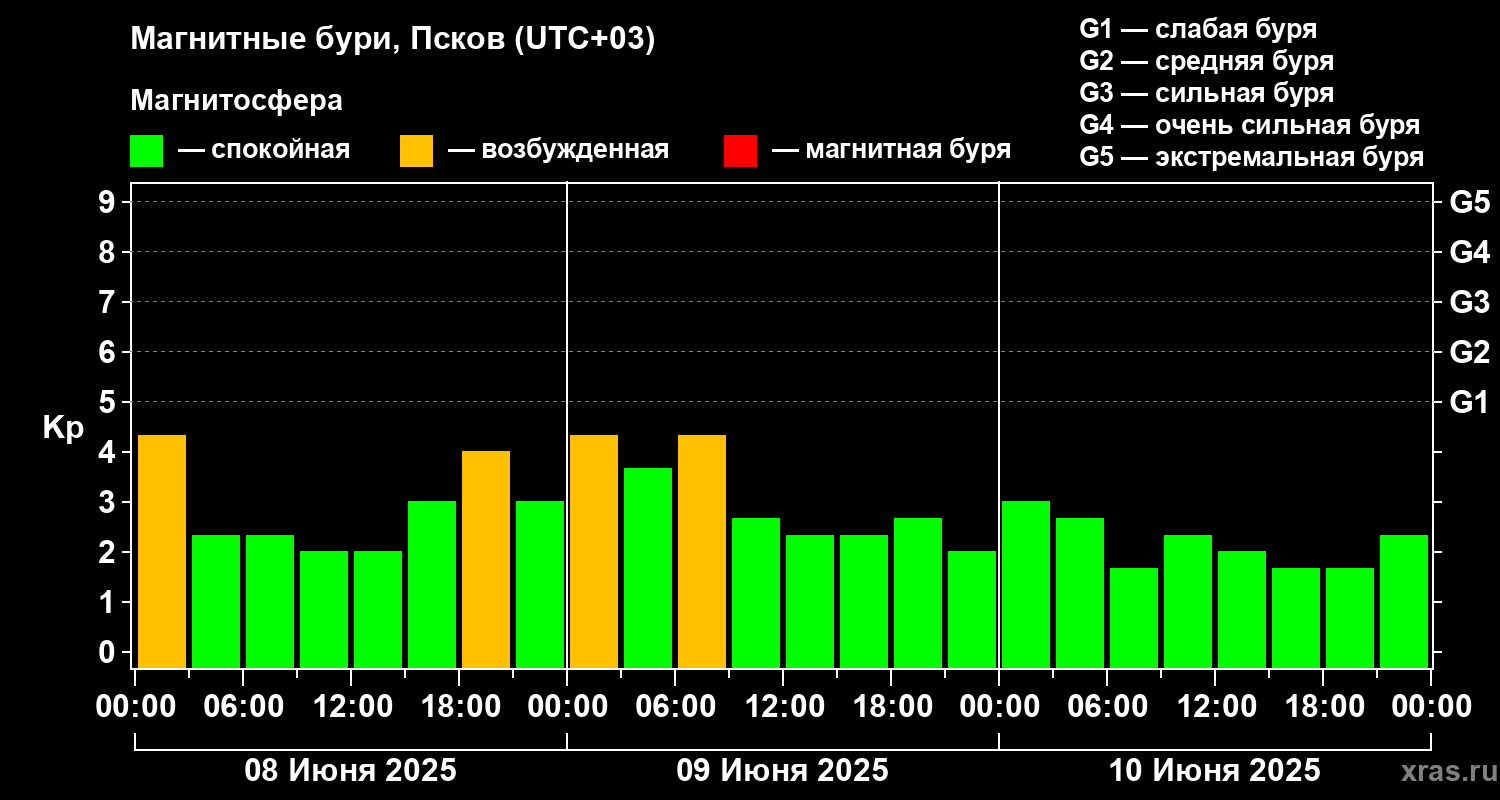
Task: Click the '12:00' time label for 08 Июня
Action: point(351,707)
